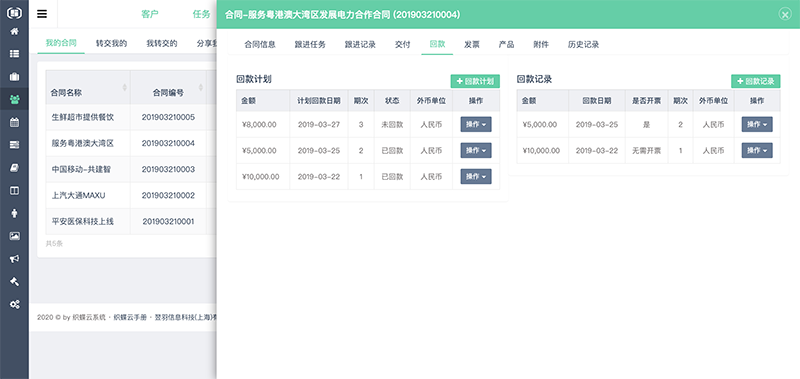This screenshot has width=800, height=379.
Task: Switch to the 发票 tab
Action: [471, 44]
